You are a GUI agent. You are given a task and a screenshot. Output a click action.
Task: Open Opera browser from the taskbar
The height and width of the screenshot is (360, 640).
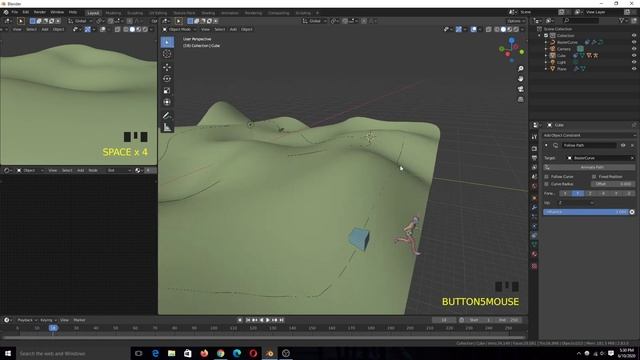click(253, 353)
